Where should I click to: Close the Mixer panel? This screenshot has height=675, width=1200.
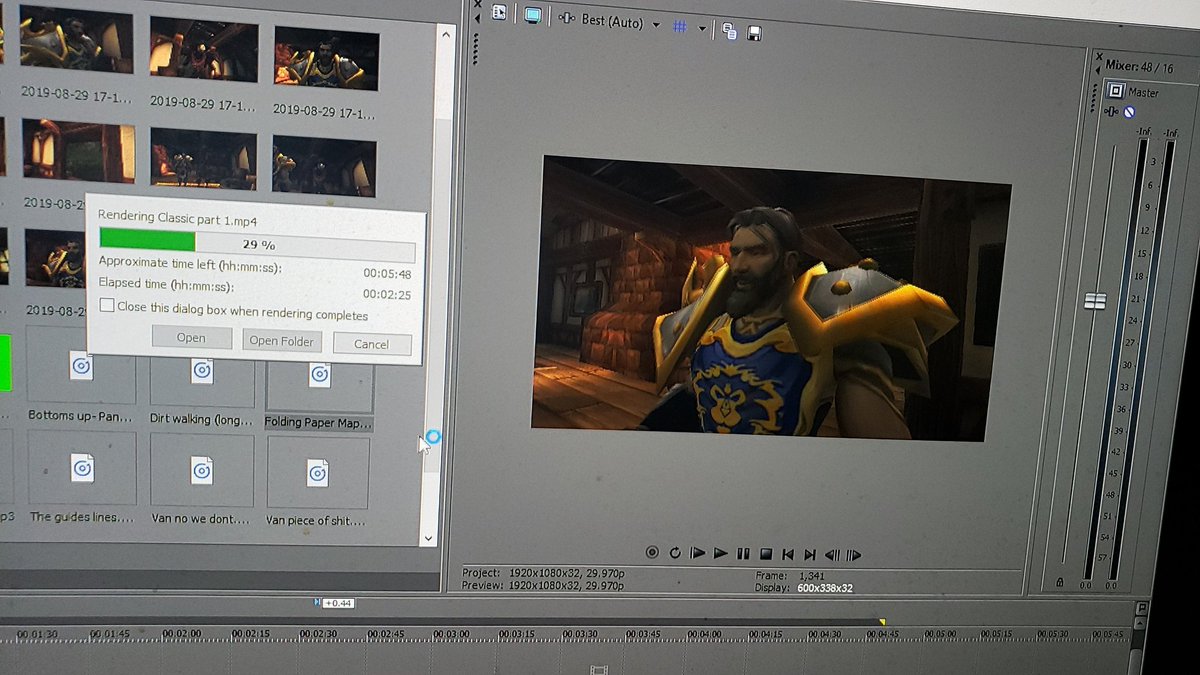(1099, 58)
